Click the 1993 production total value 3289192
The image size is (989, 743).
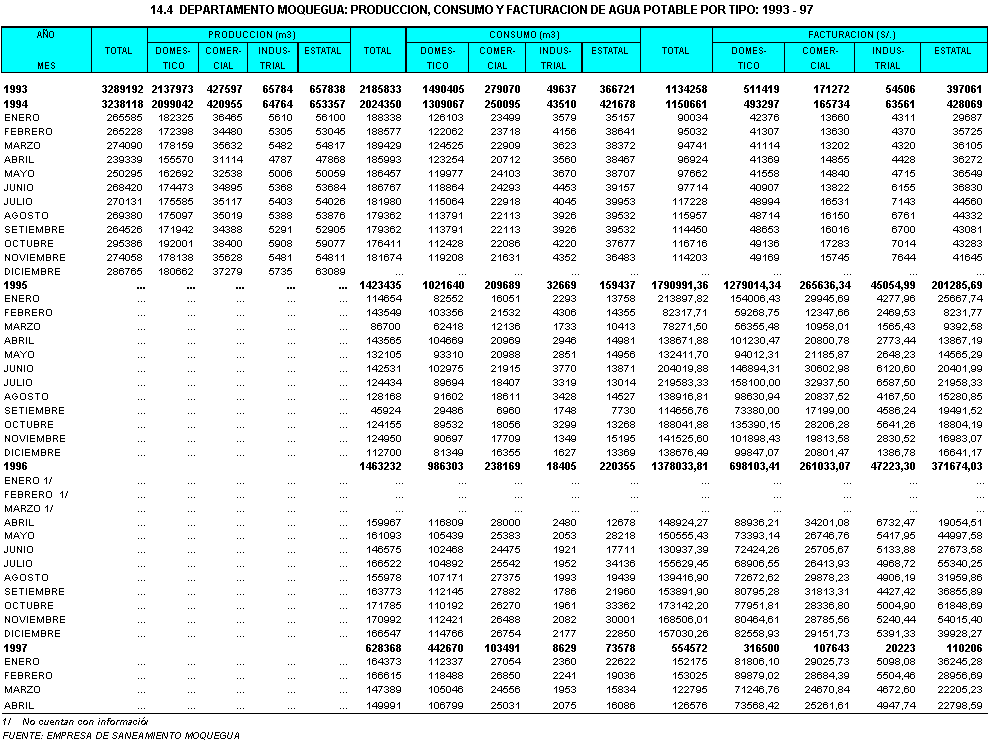point(121,89)
